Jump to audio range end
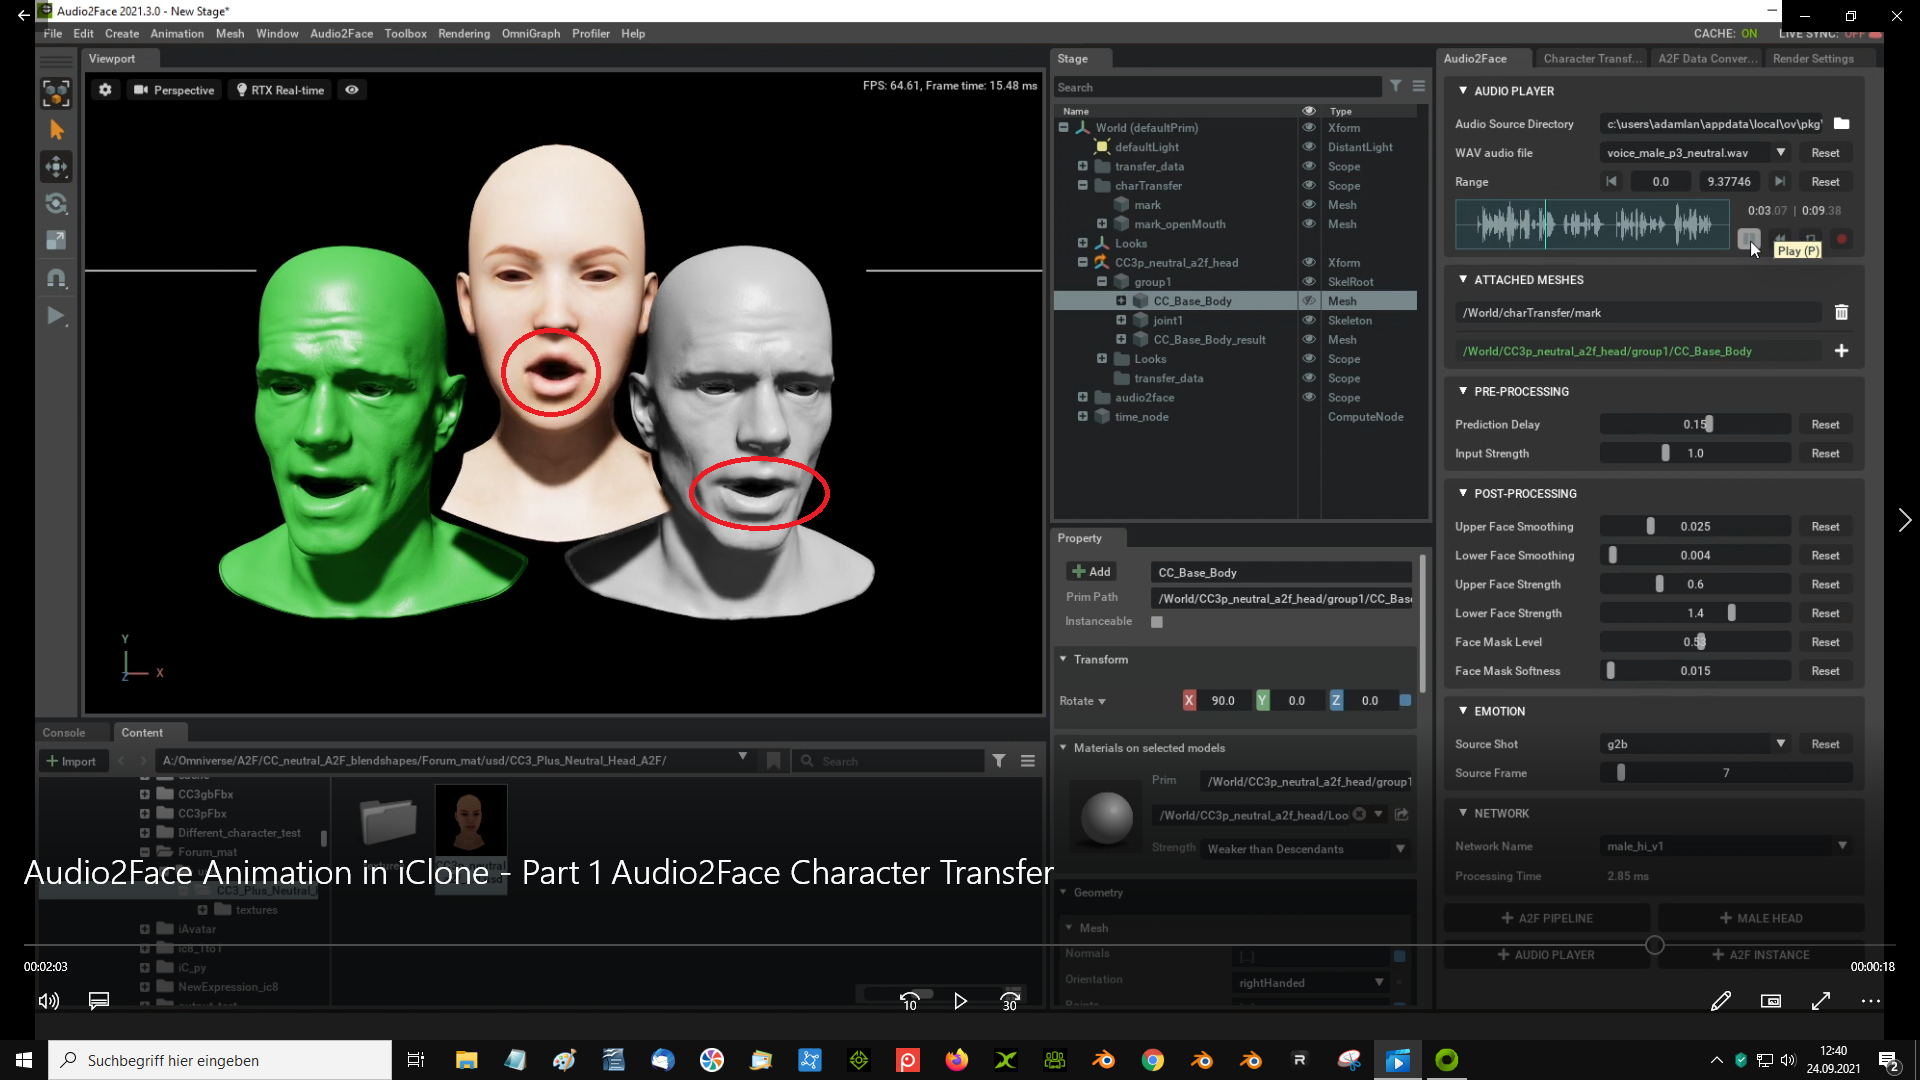The width and height of the screenshot is (1920, 1080). (x=1780, y=182)
